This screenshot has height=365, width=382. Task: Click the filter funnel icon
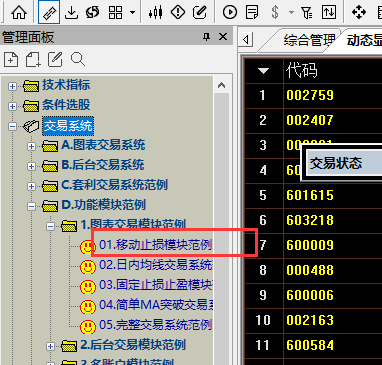(x=307, y=12)
